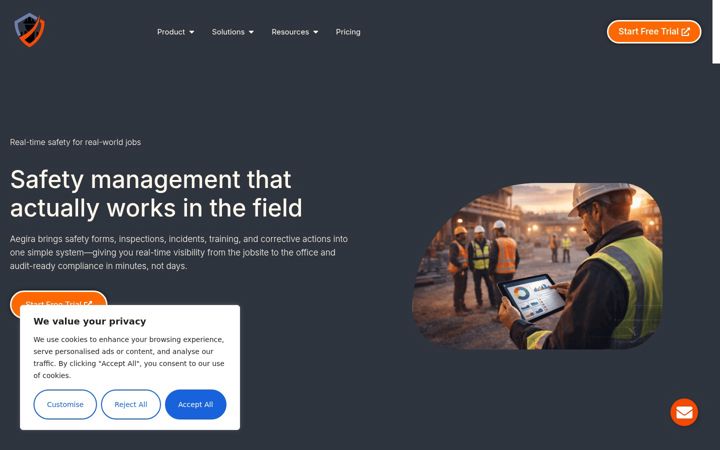Screen dimensions: 720x450
Task: Reject all cookies
Action: [131, 404]
